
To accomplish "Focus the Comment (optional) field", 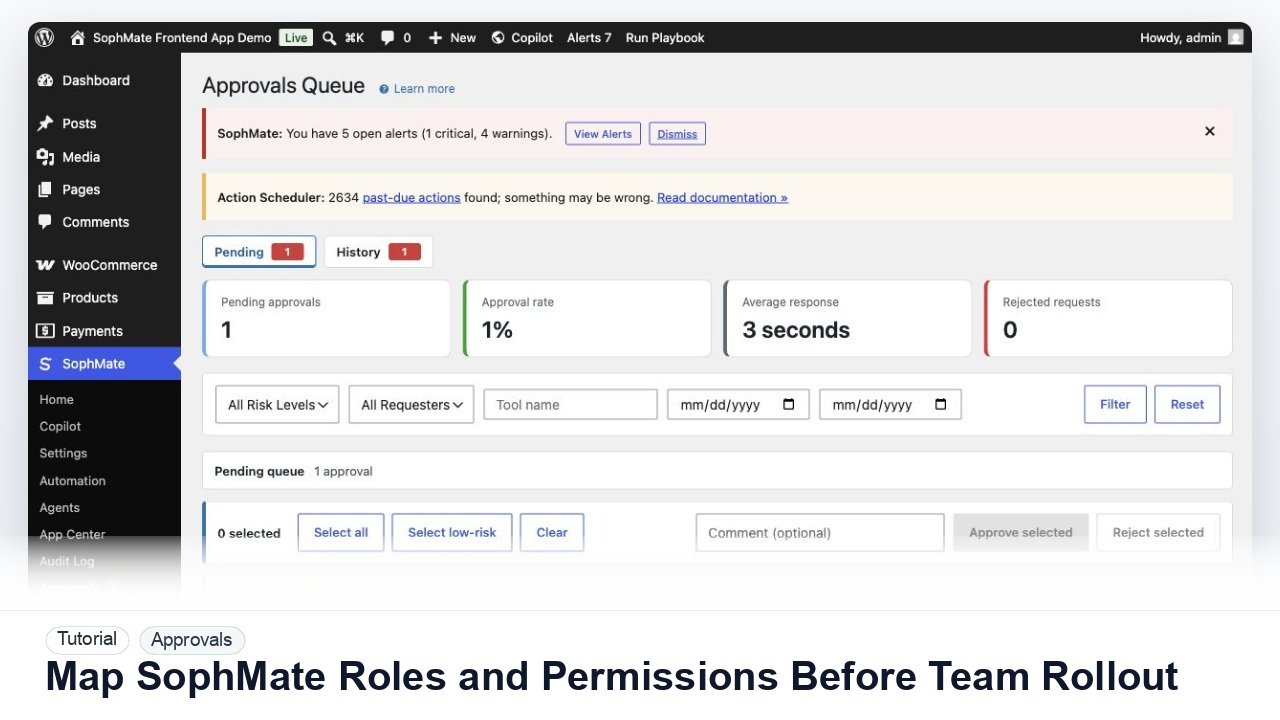I will 820,532.
